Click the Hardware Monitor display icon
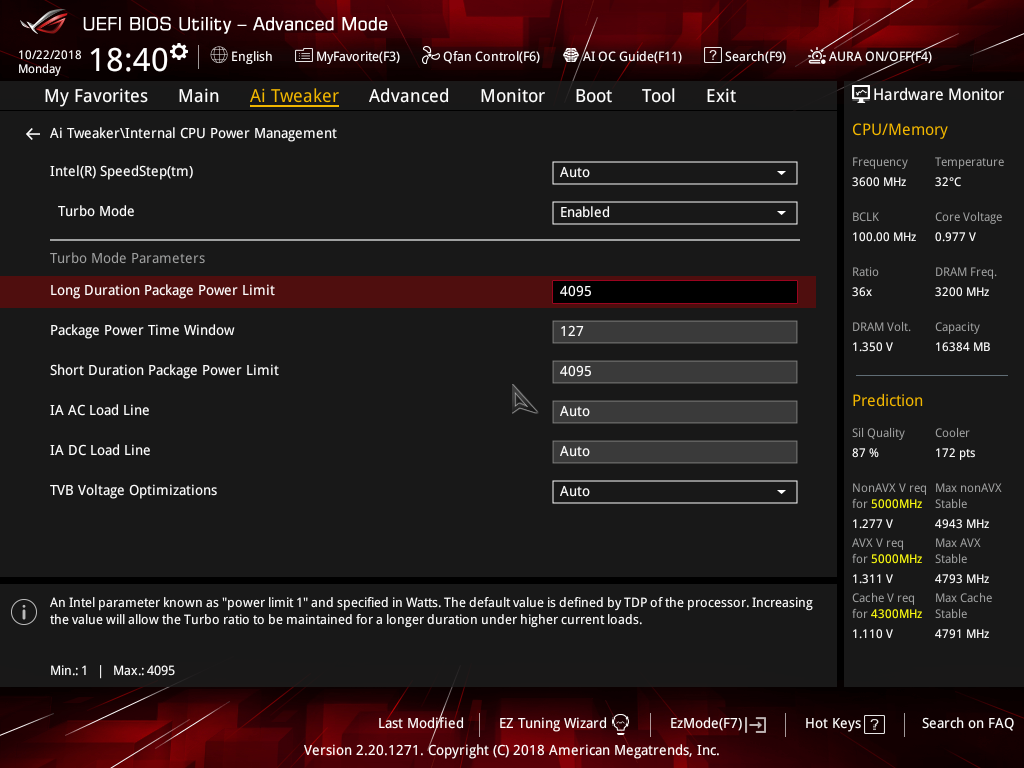The width and height of the screenshot is (1024, 768). coord(861,95)
